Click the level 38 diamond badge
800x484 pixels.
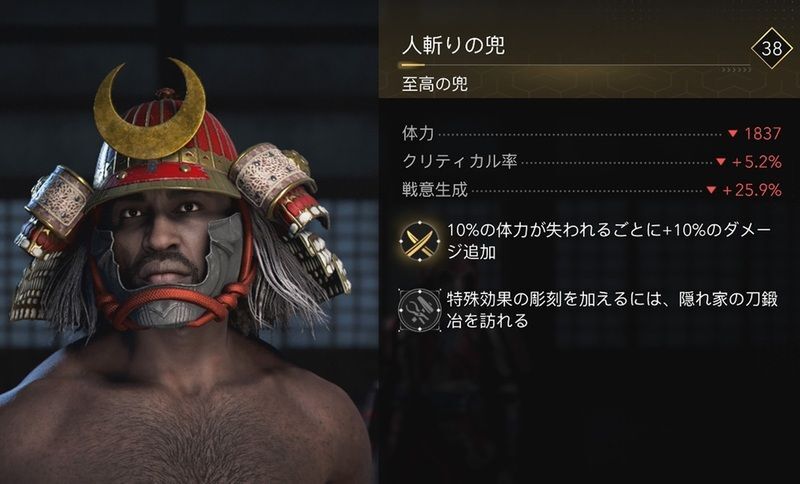(772, 48)
